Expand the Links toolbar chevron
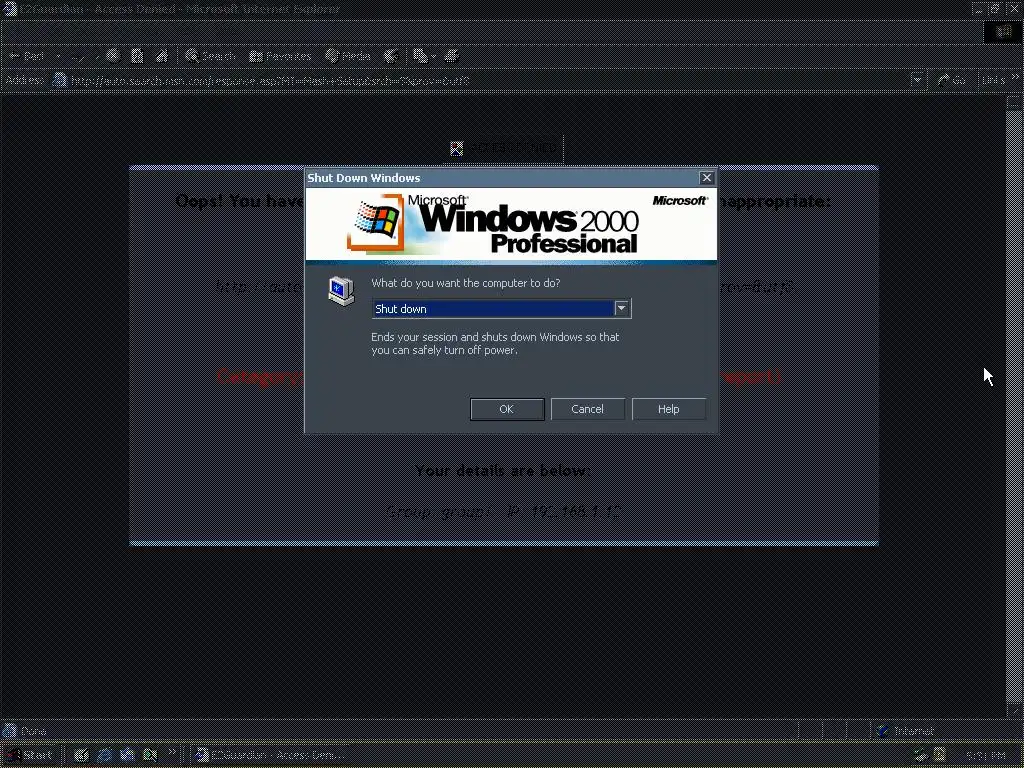1024x768 pixels. (x=1015, y=78)
